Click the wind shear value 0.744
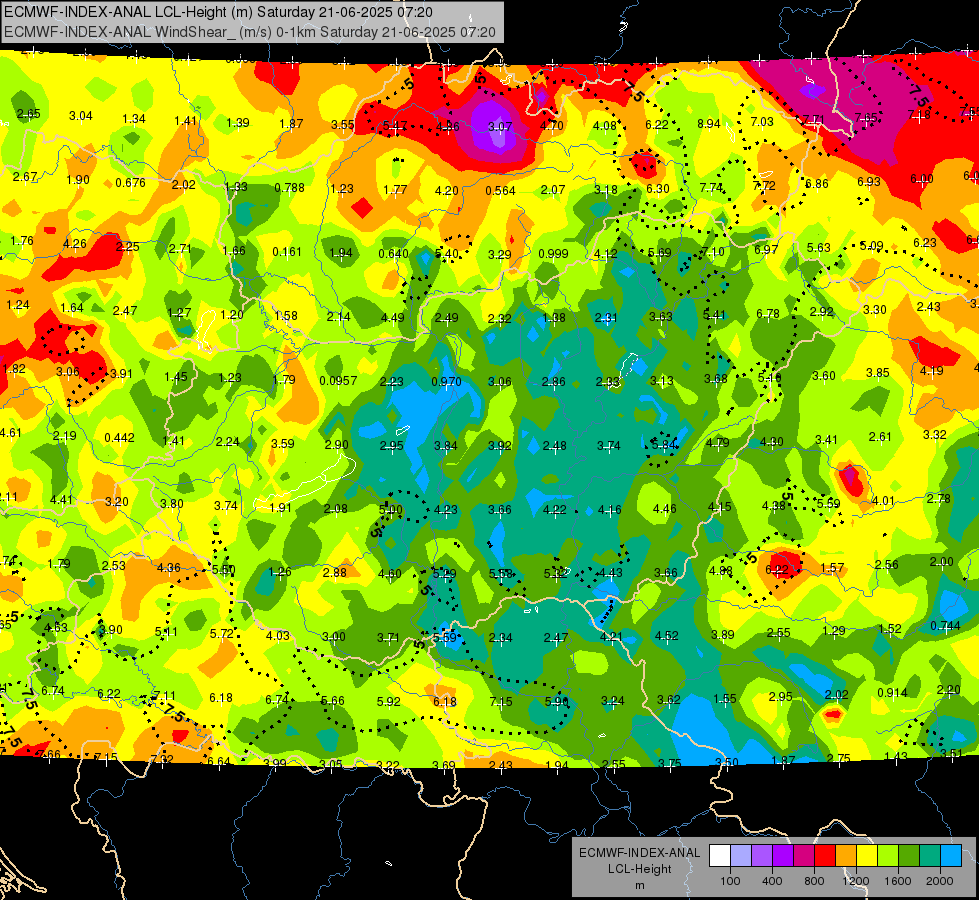Viewport: 979px width, 900px height. 945,626
